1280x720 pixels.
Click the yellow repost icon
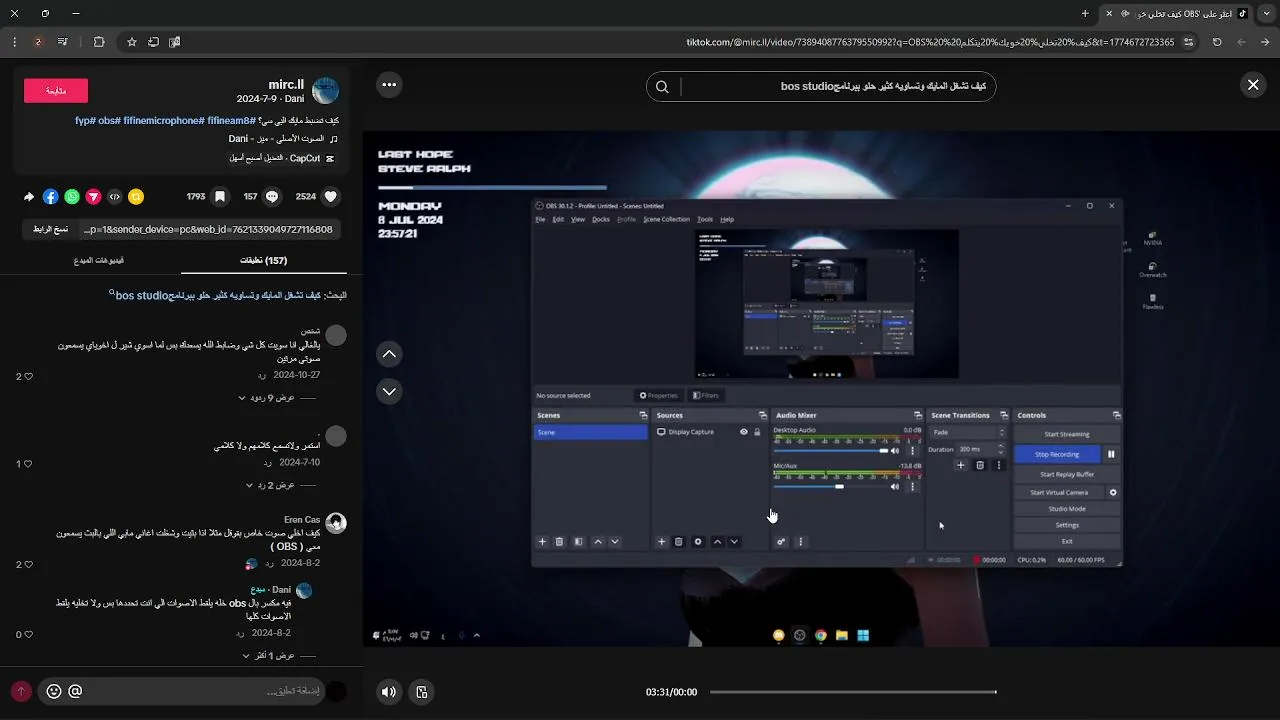tap(136, 197)
